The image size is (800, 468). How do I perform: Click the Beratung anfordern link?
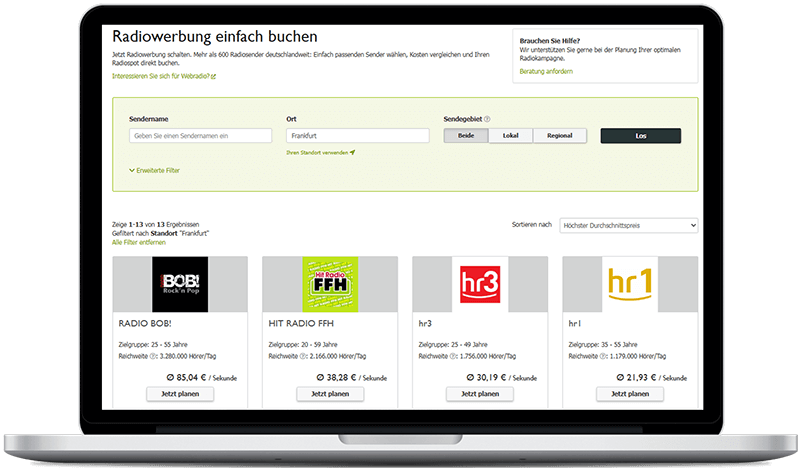[x=547, y=71]
